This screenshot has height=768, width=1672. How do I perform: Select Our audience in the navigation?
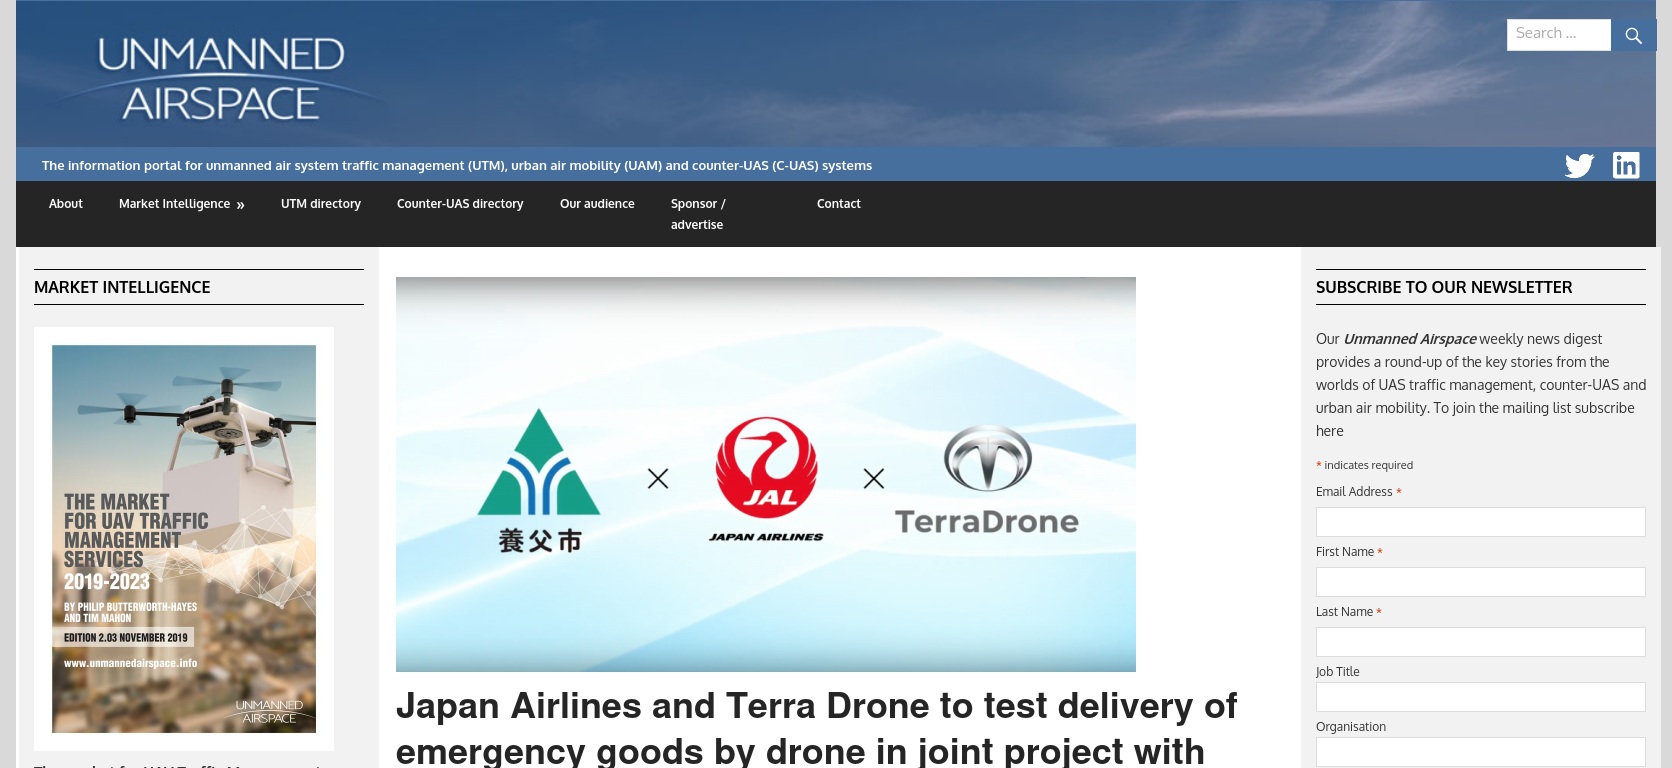tap(597, 204)
